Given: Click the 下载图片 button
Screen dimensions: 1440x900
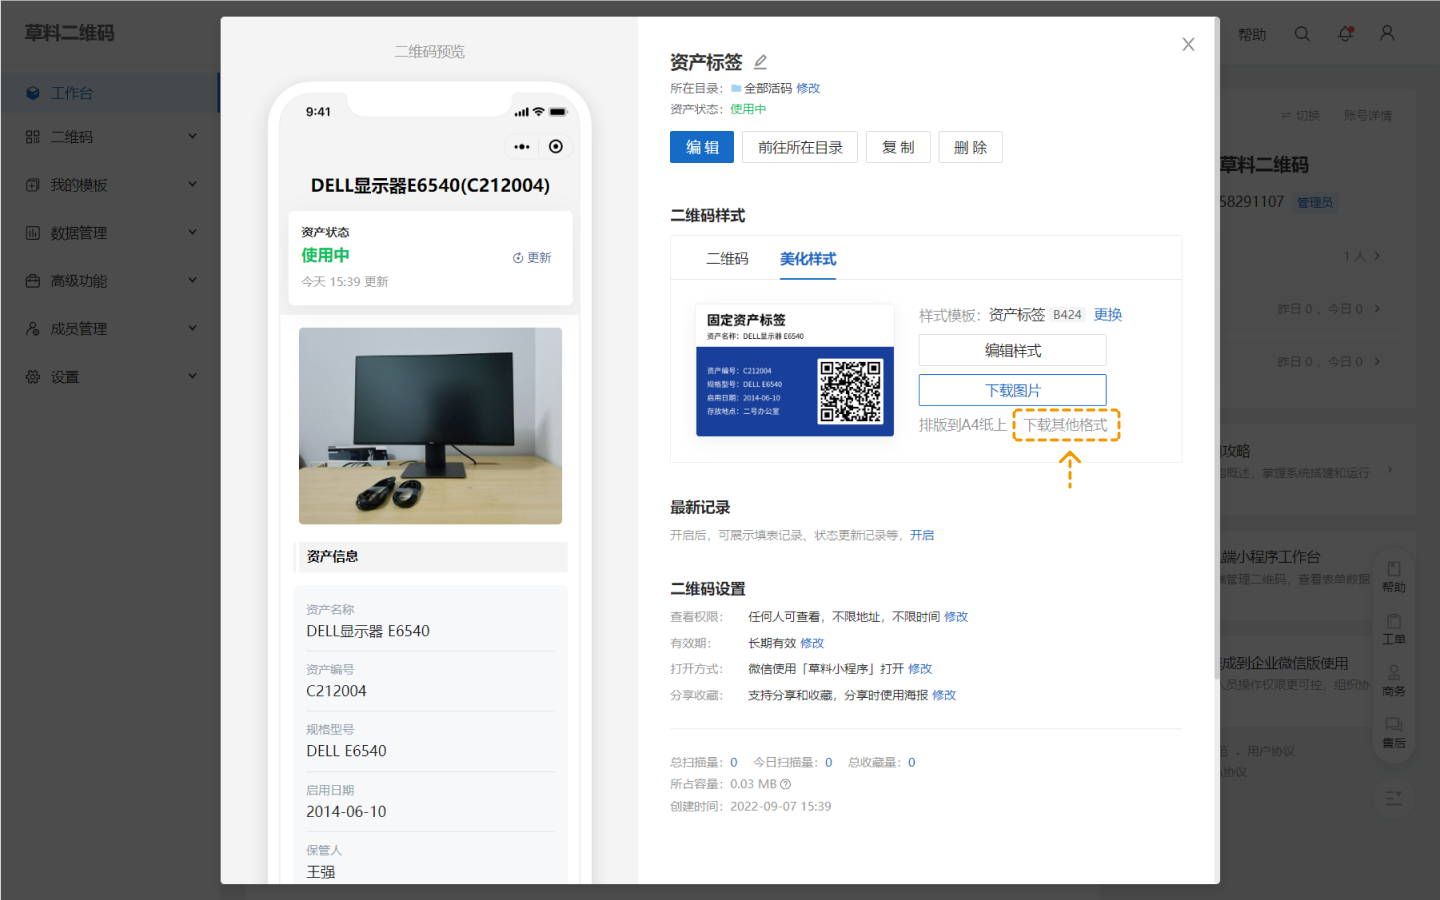Looking at the screenshot, I should [x=1012, y=390].
